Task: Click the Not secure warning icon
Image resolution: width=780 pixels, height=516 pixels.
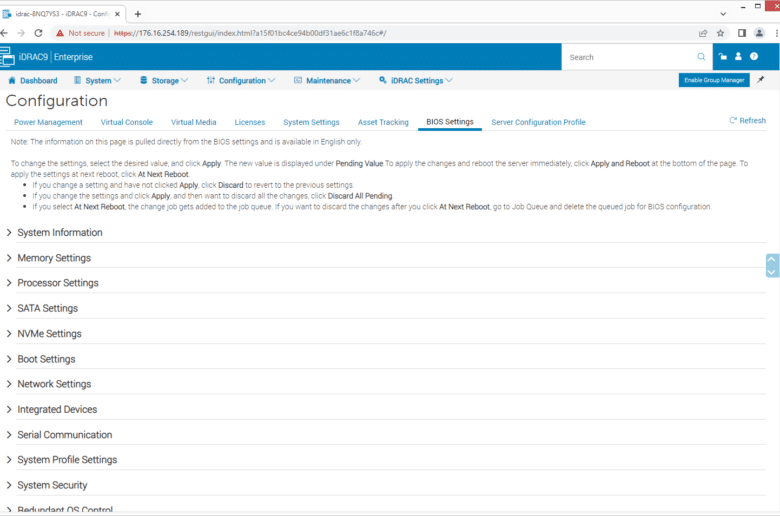Action: (x=60, y=33)
